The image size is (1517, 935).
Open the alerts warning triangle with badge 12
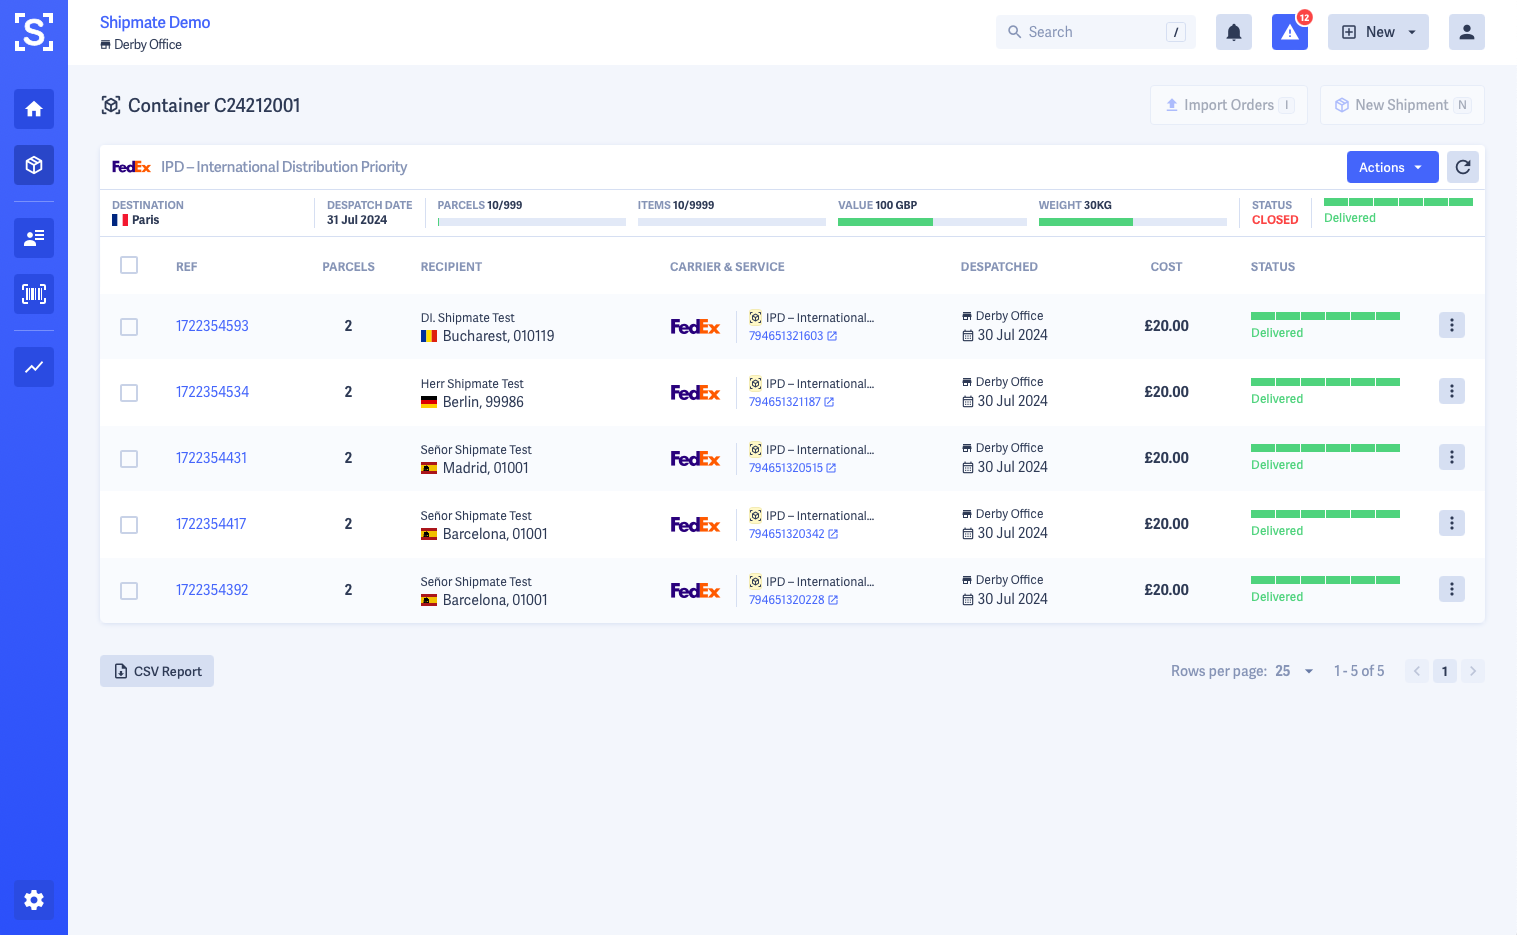[1290, 32]
